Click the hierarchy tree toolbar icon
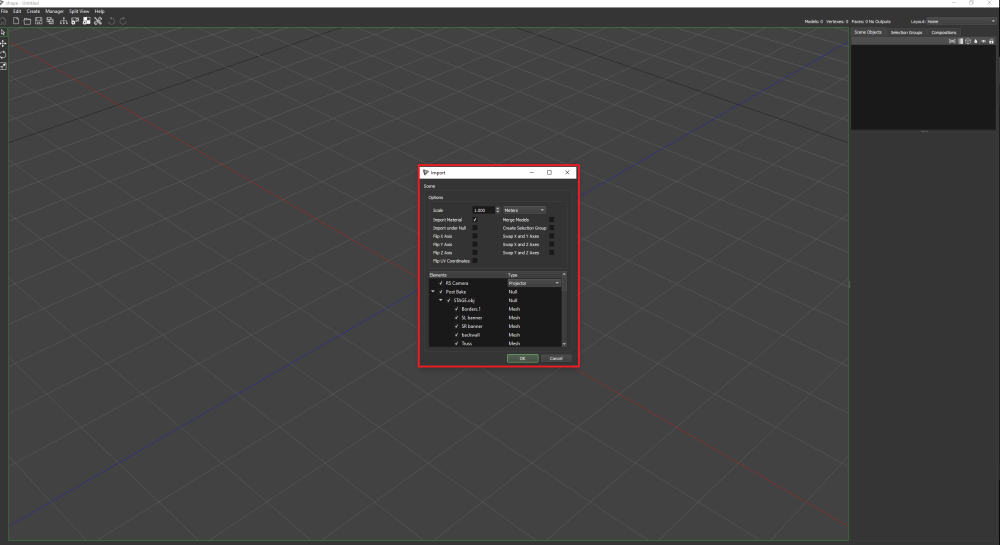This screenshot has height=545, width=1000. [64, 21]
